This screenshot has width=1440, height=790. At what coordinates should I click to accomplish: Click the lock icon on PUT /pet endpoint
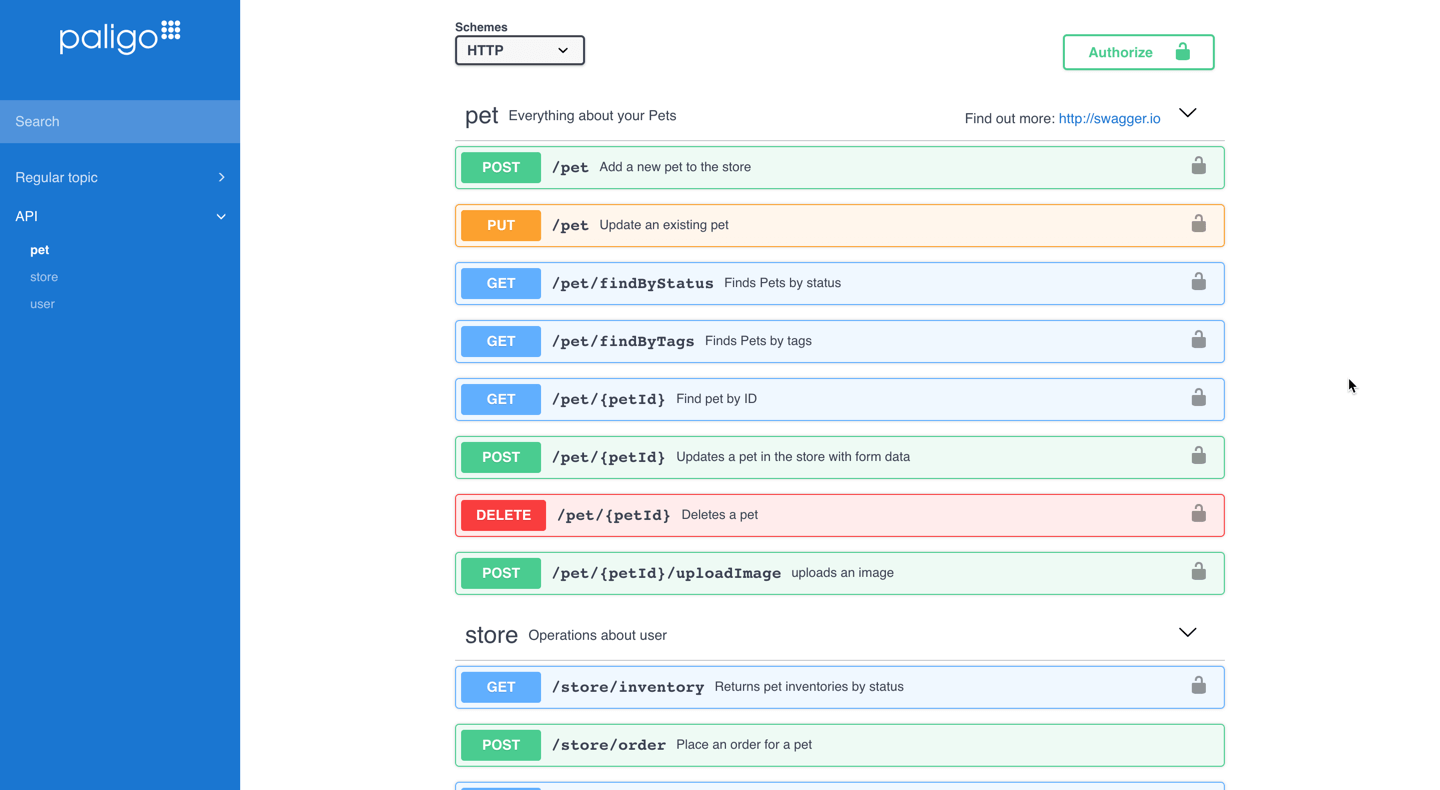tap(1198, 224)
